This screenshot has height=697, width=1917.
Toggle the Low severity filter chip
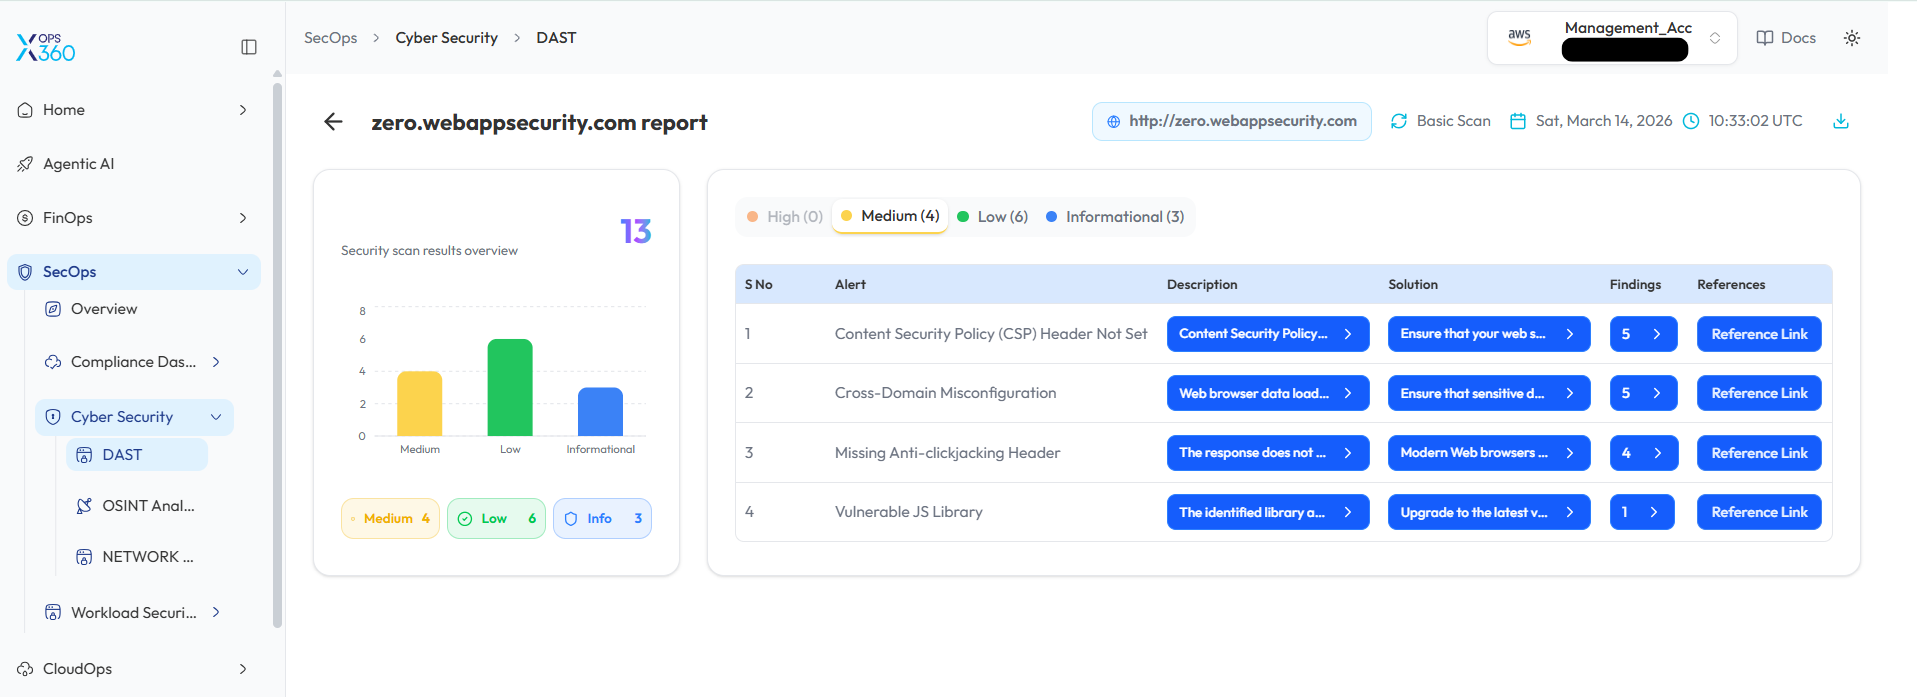[x=496, y=519]
